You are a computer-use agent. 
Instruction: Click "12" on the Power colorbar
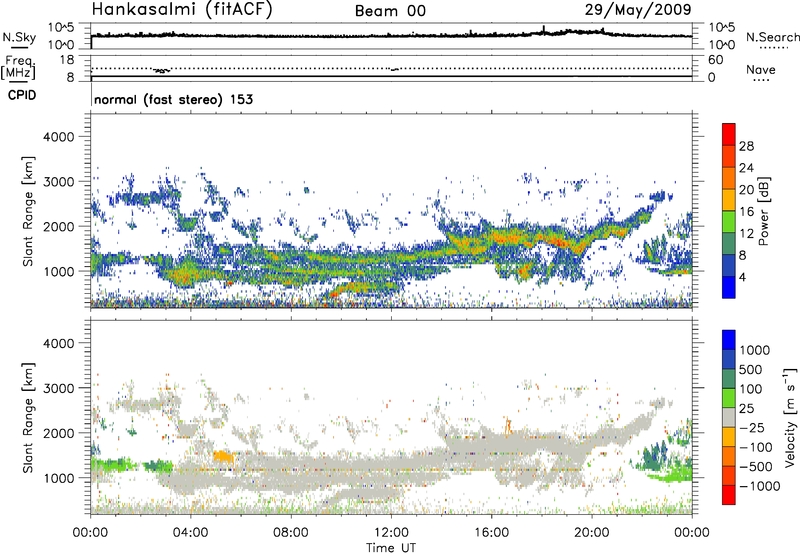pos(746,234)
